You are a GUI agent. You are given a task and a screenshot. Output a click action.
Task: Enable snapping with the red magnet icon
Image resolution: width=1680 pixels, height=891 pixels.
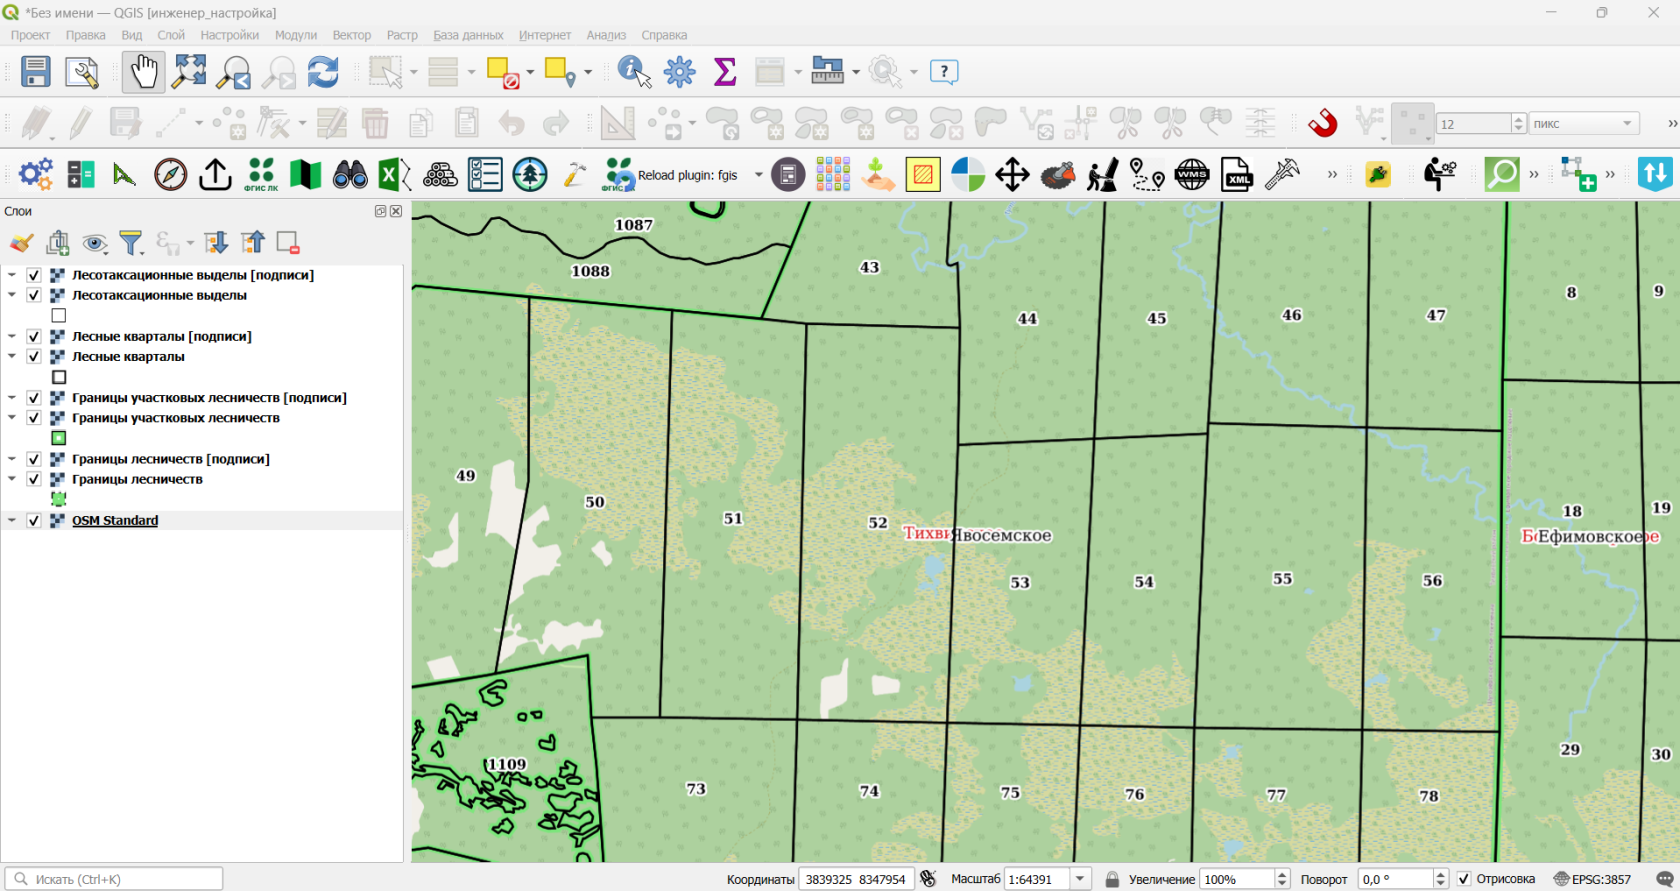pos(1322,123)
